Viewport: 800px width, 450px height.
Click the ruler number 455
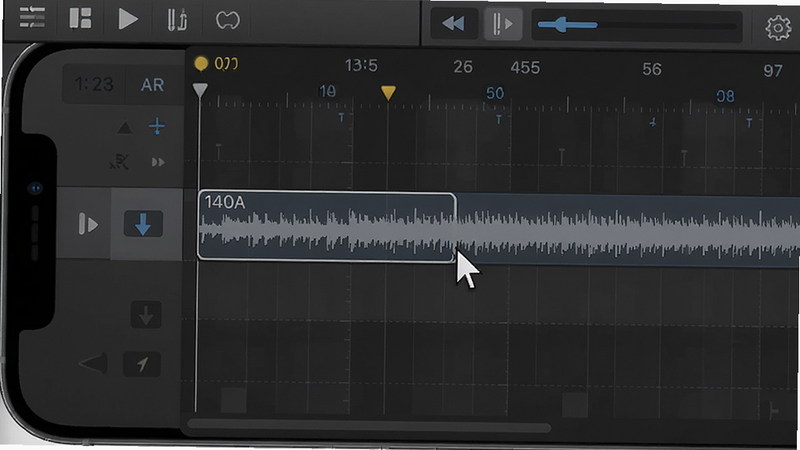point(525,67)
